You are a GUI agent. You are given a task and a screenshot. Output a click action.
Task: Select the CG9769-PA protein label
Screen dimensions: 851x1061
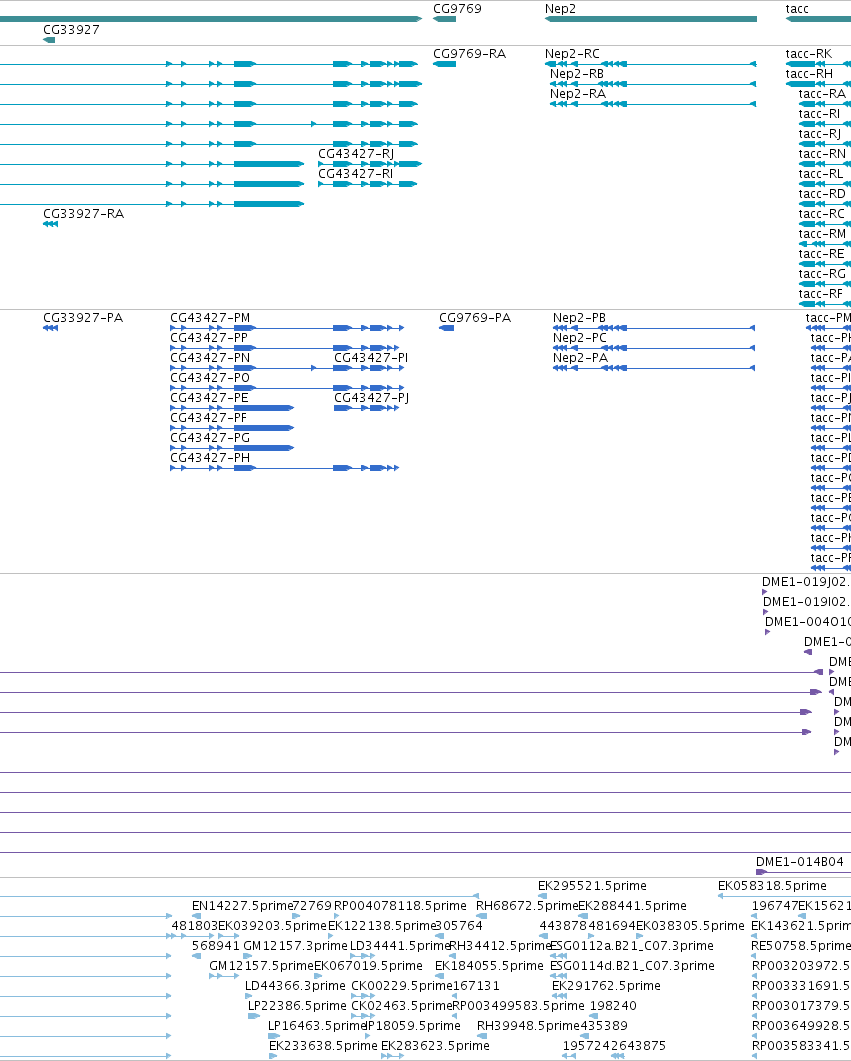tap(475, 317)
